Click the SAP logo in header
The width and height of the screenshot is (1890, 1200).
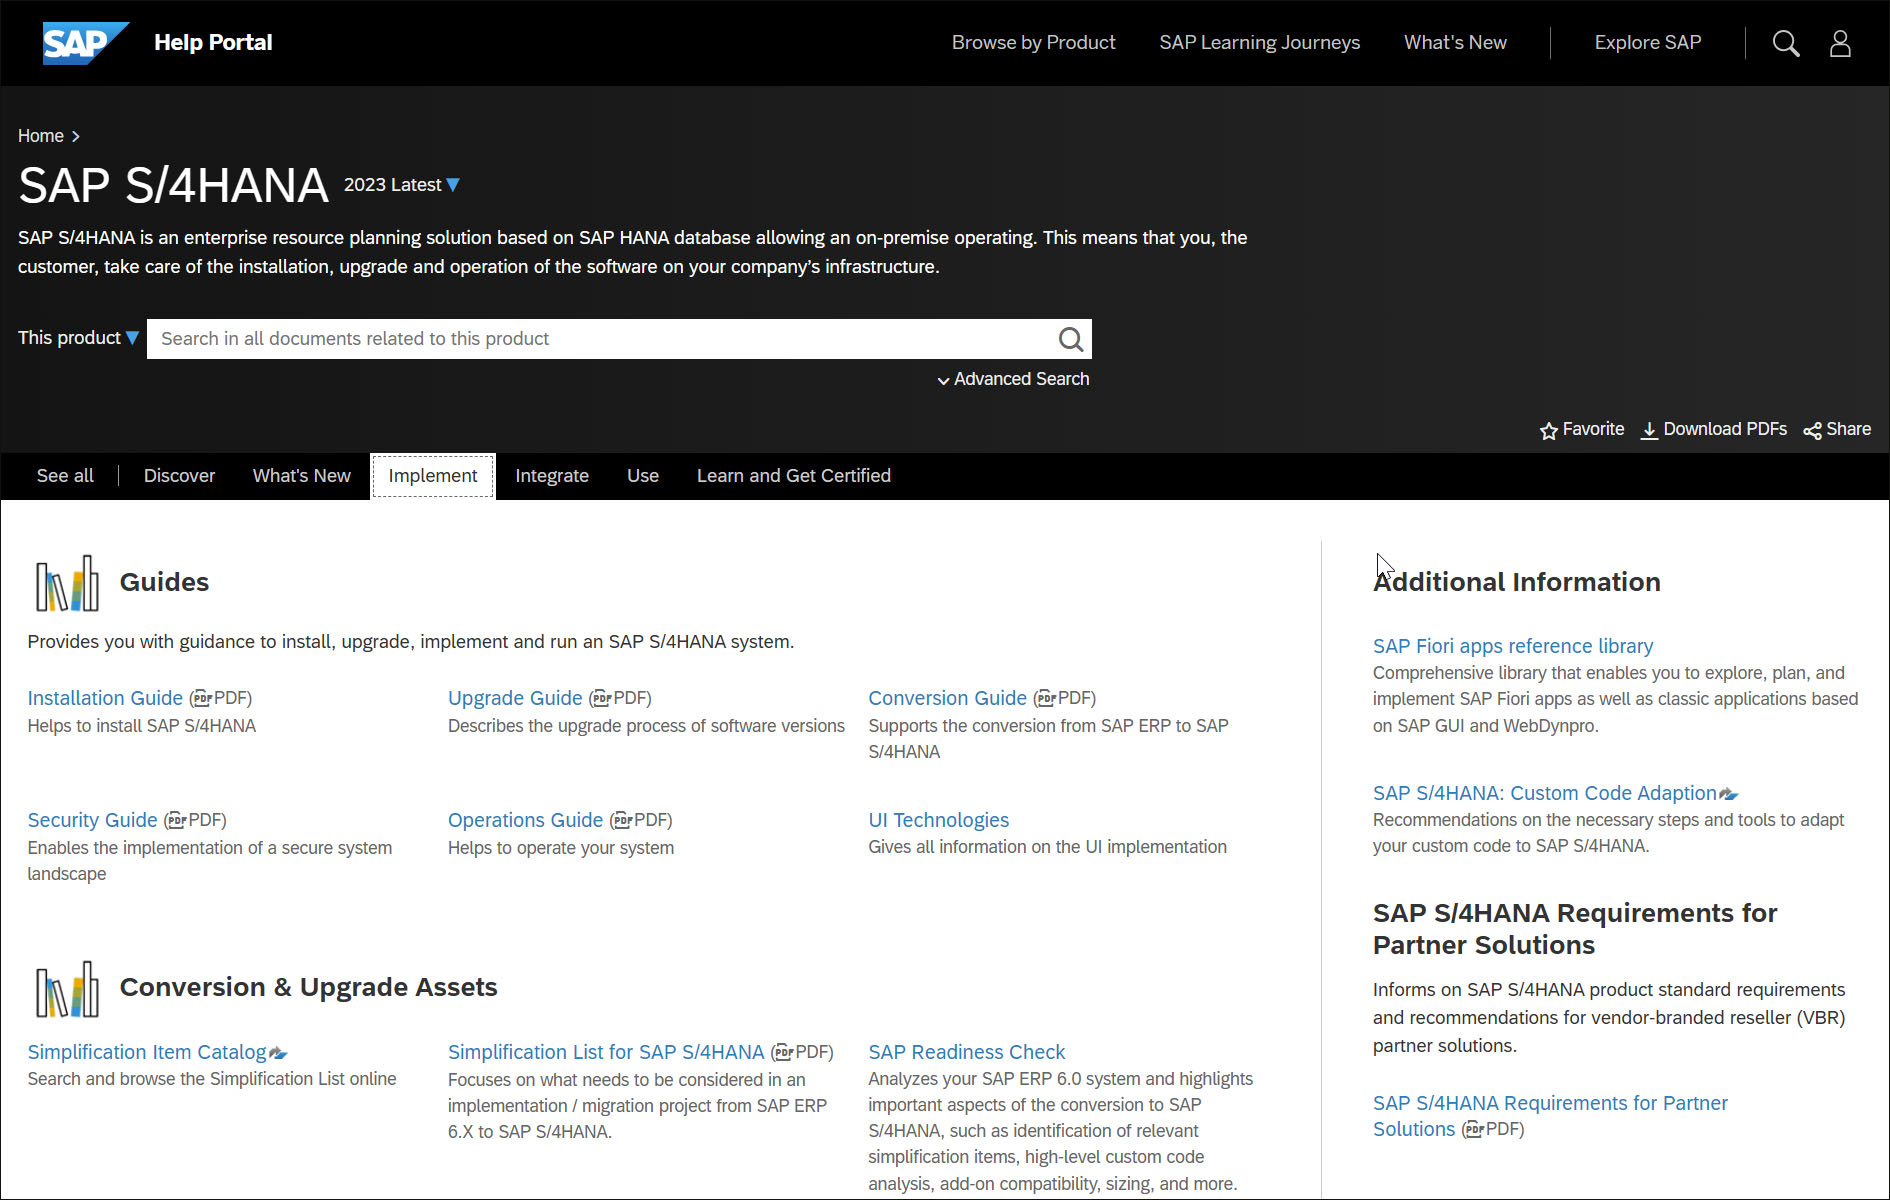(85, 43)
